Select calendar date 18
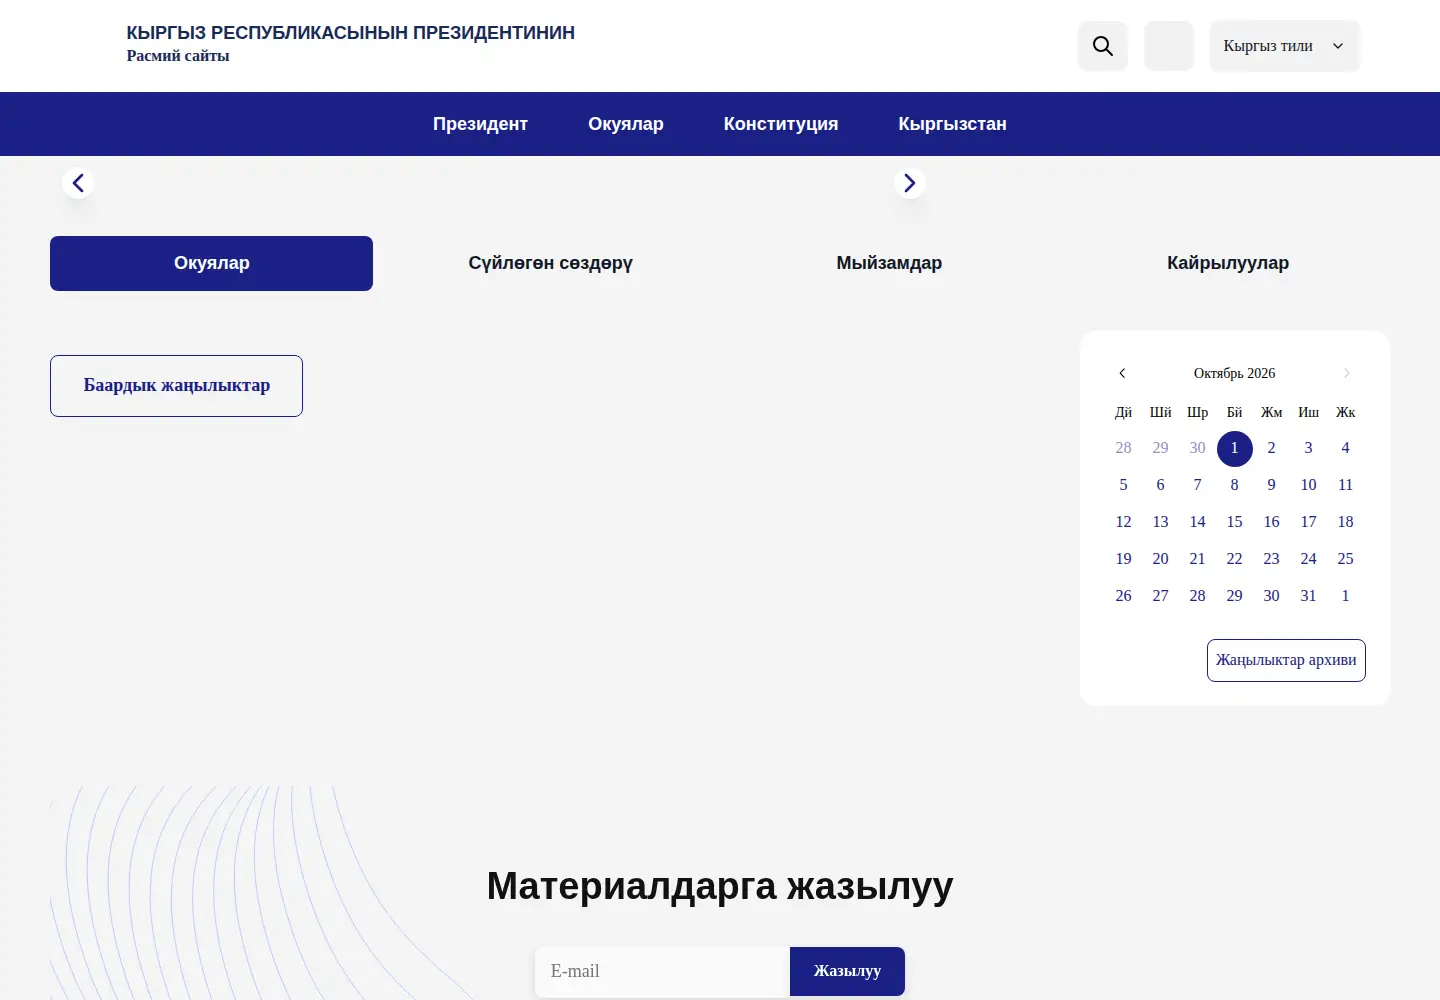This screenshot has width=1440, height=1000. [x=1345, y=522]
